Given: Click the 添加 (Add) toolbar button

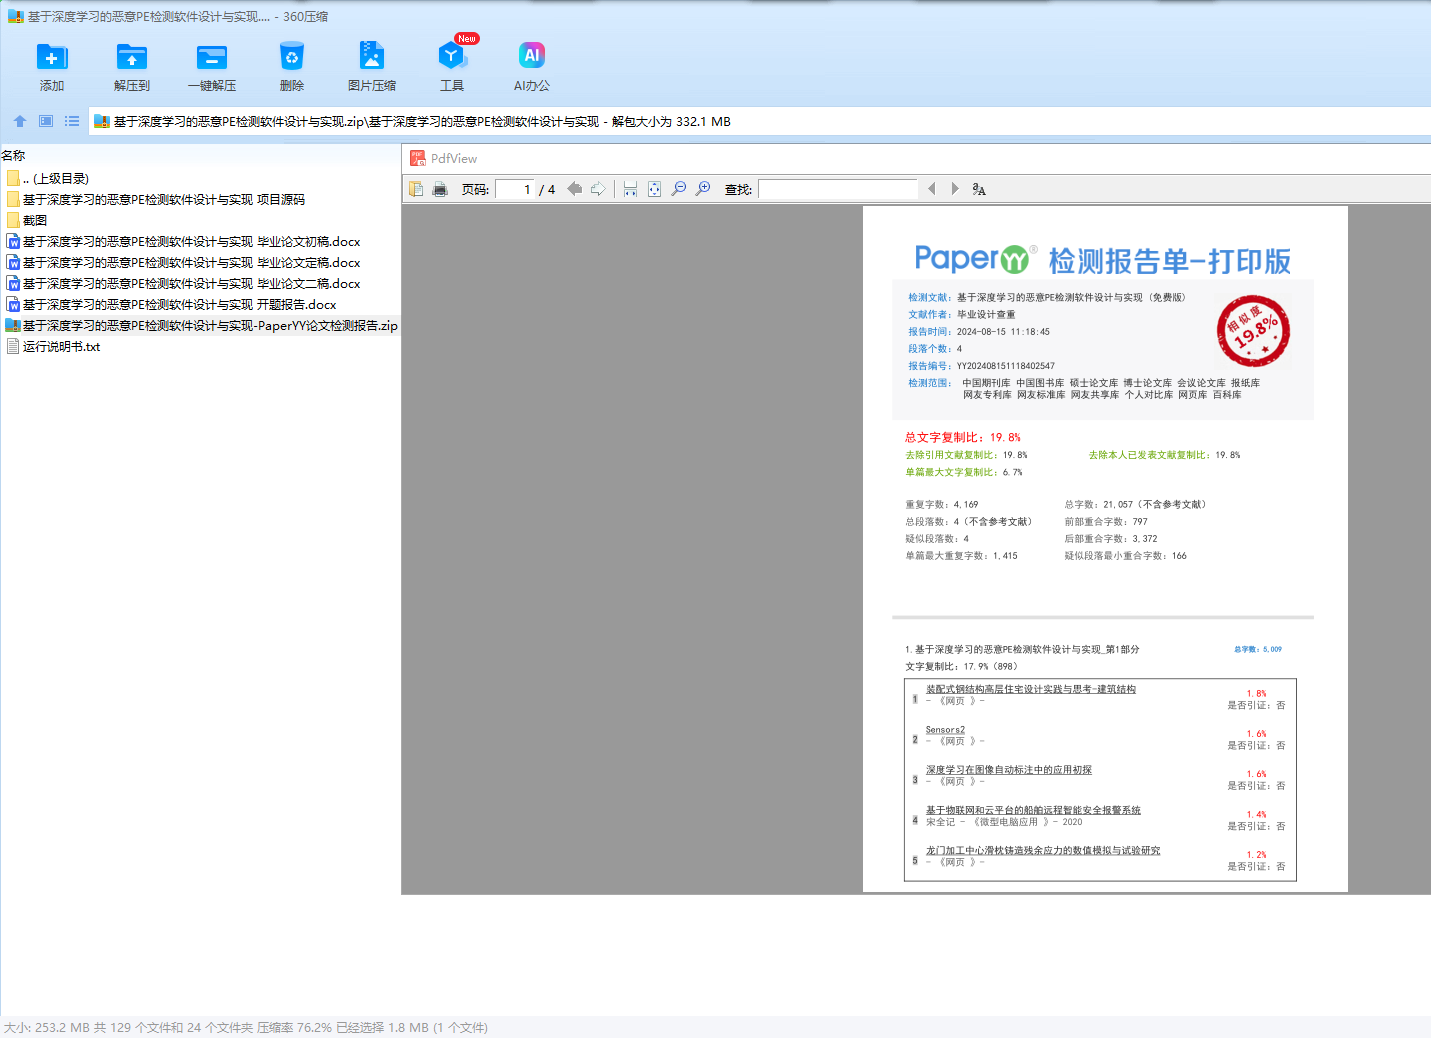Looking at the screenshot, I should (x=52, y=67).
